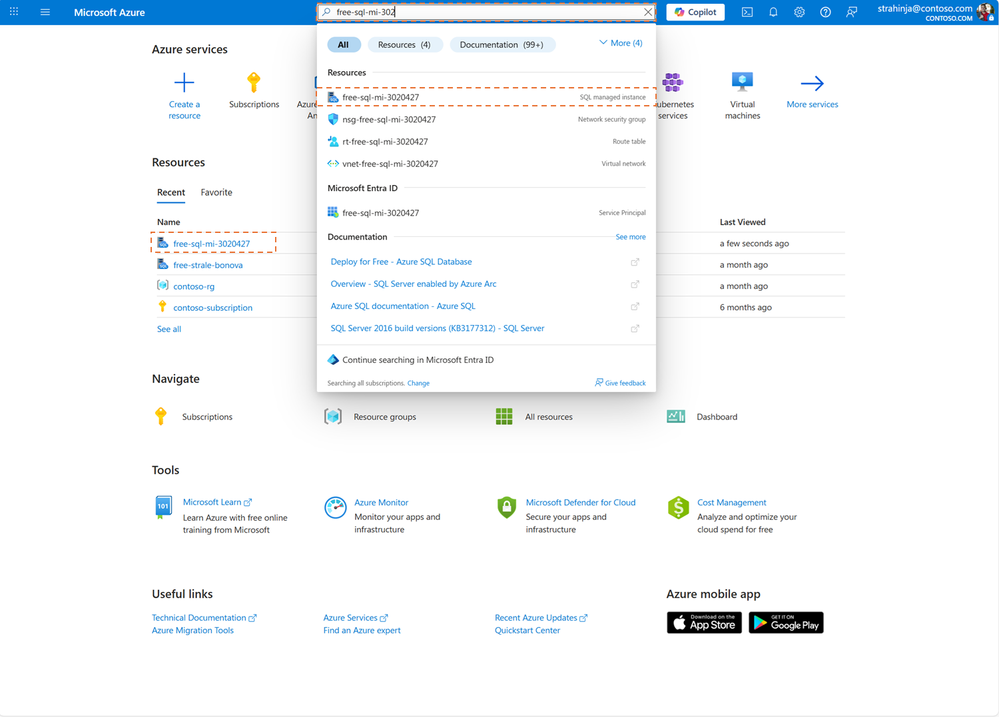Open the notifications bell
This screenshot has height=717, width=999.
(773, 12)
